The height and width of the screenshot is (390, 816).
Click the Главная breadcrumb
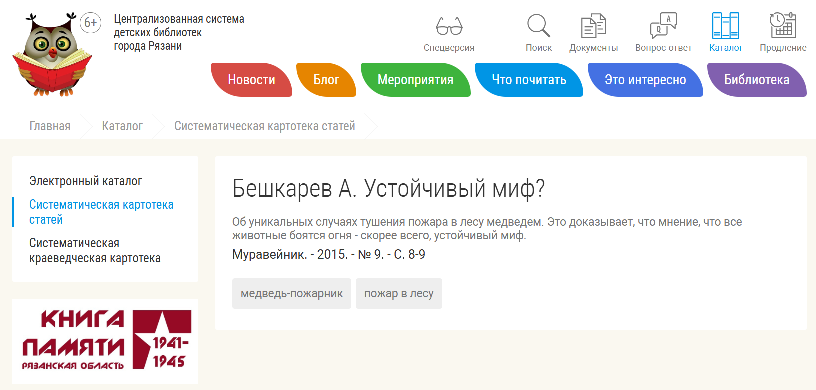click(x=50, y=126)
